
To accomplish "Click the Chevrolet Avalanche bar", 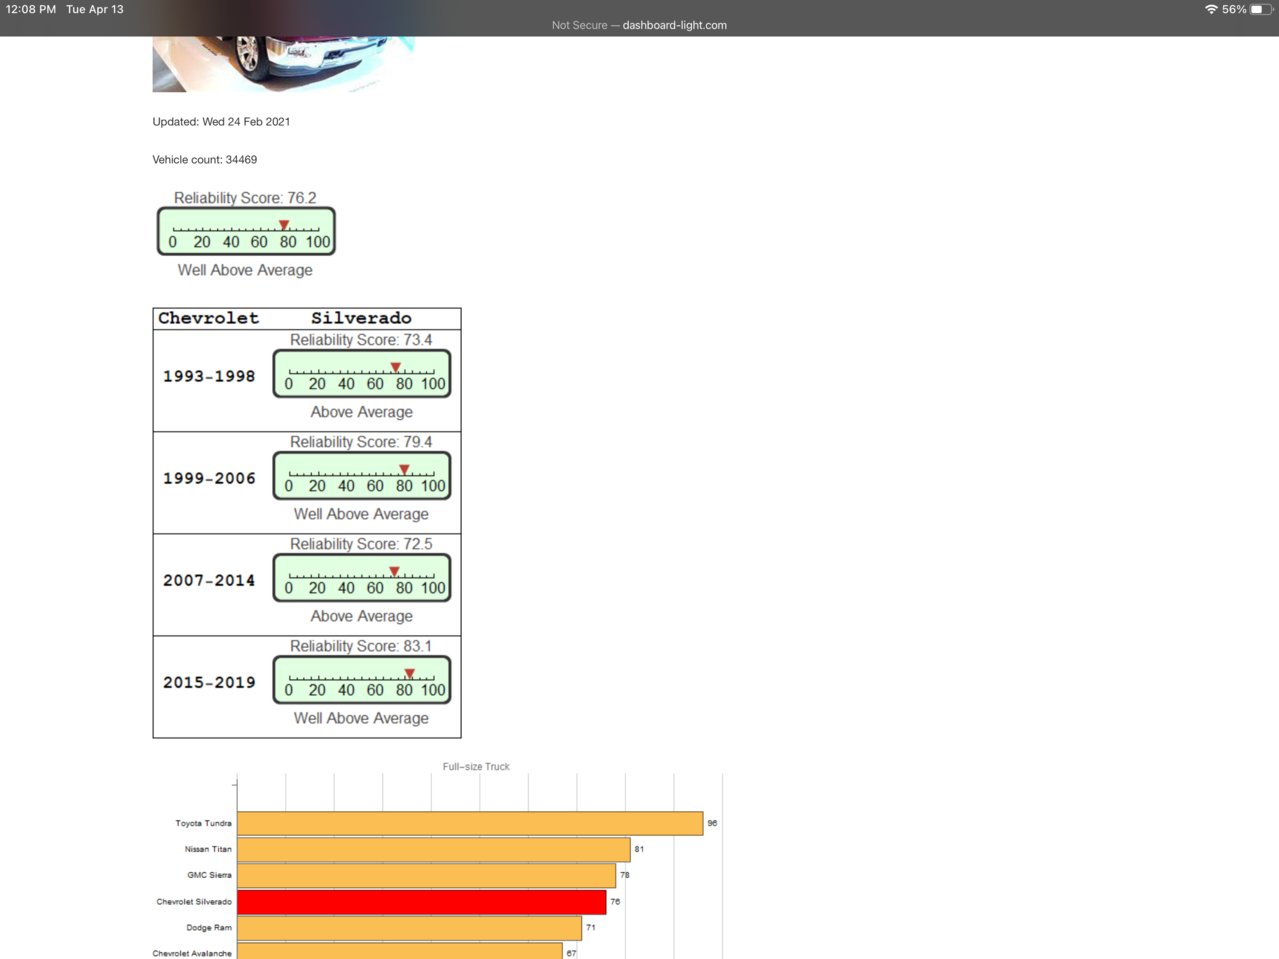I will click(x=400, y=951).
